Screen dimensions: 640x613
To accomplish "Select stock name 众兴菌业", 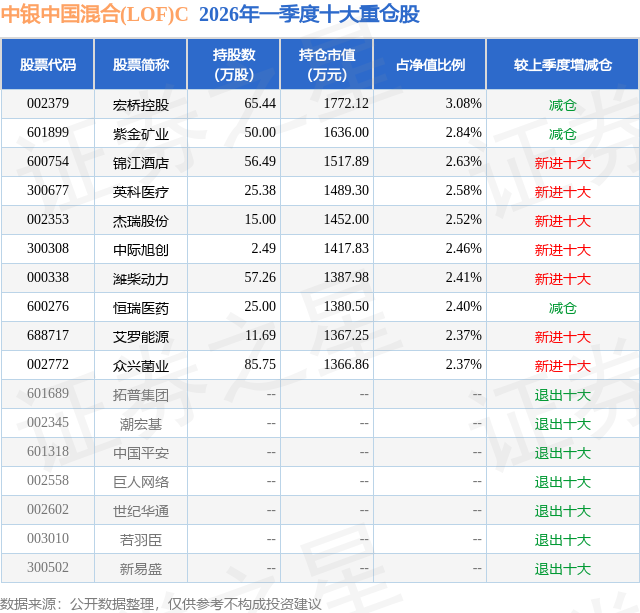I will pyautogui.click(x=141, y=366).
